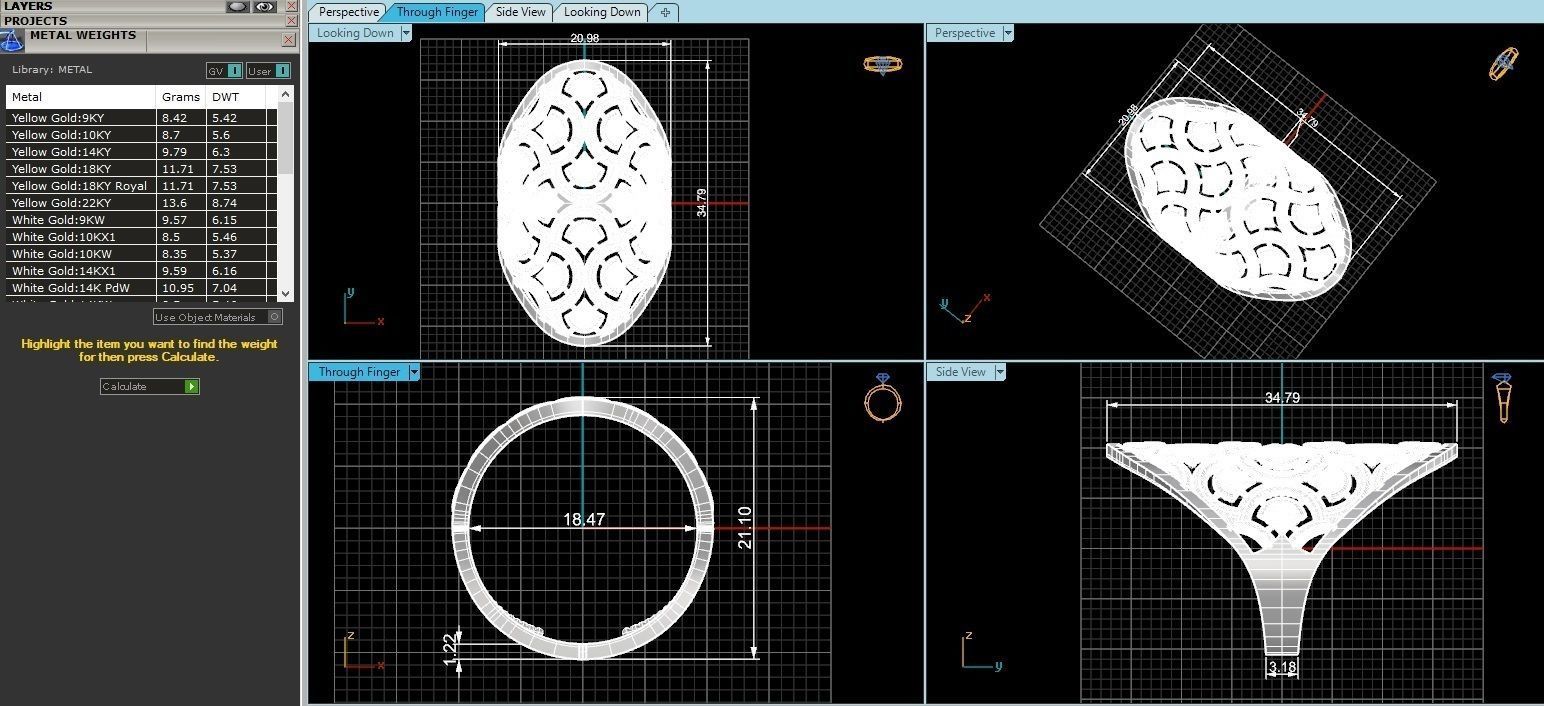This screenshot has width=1544, height=706.
Task: Click the Looking Down viewport title label
Action: pyautogui.click(x=355, y=33)
